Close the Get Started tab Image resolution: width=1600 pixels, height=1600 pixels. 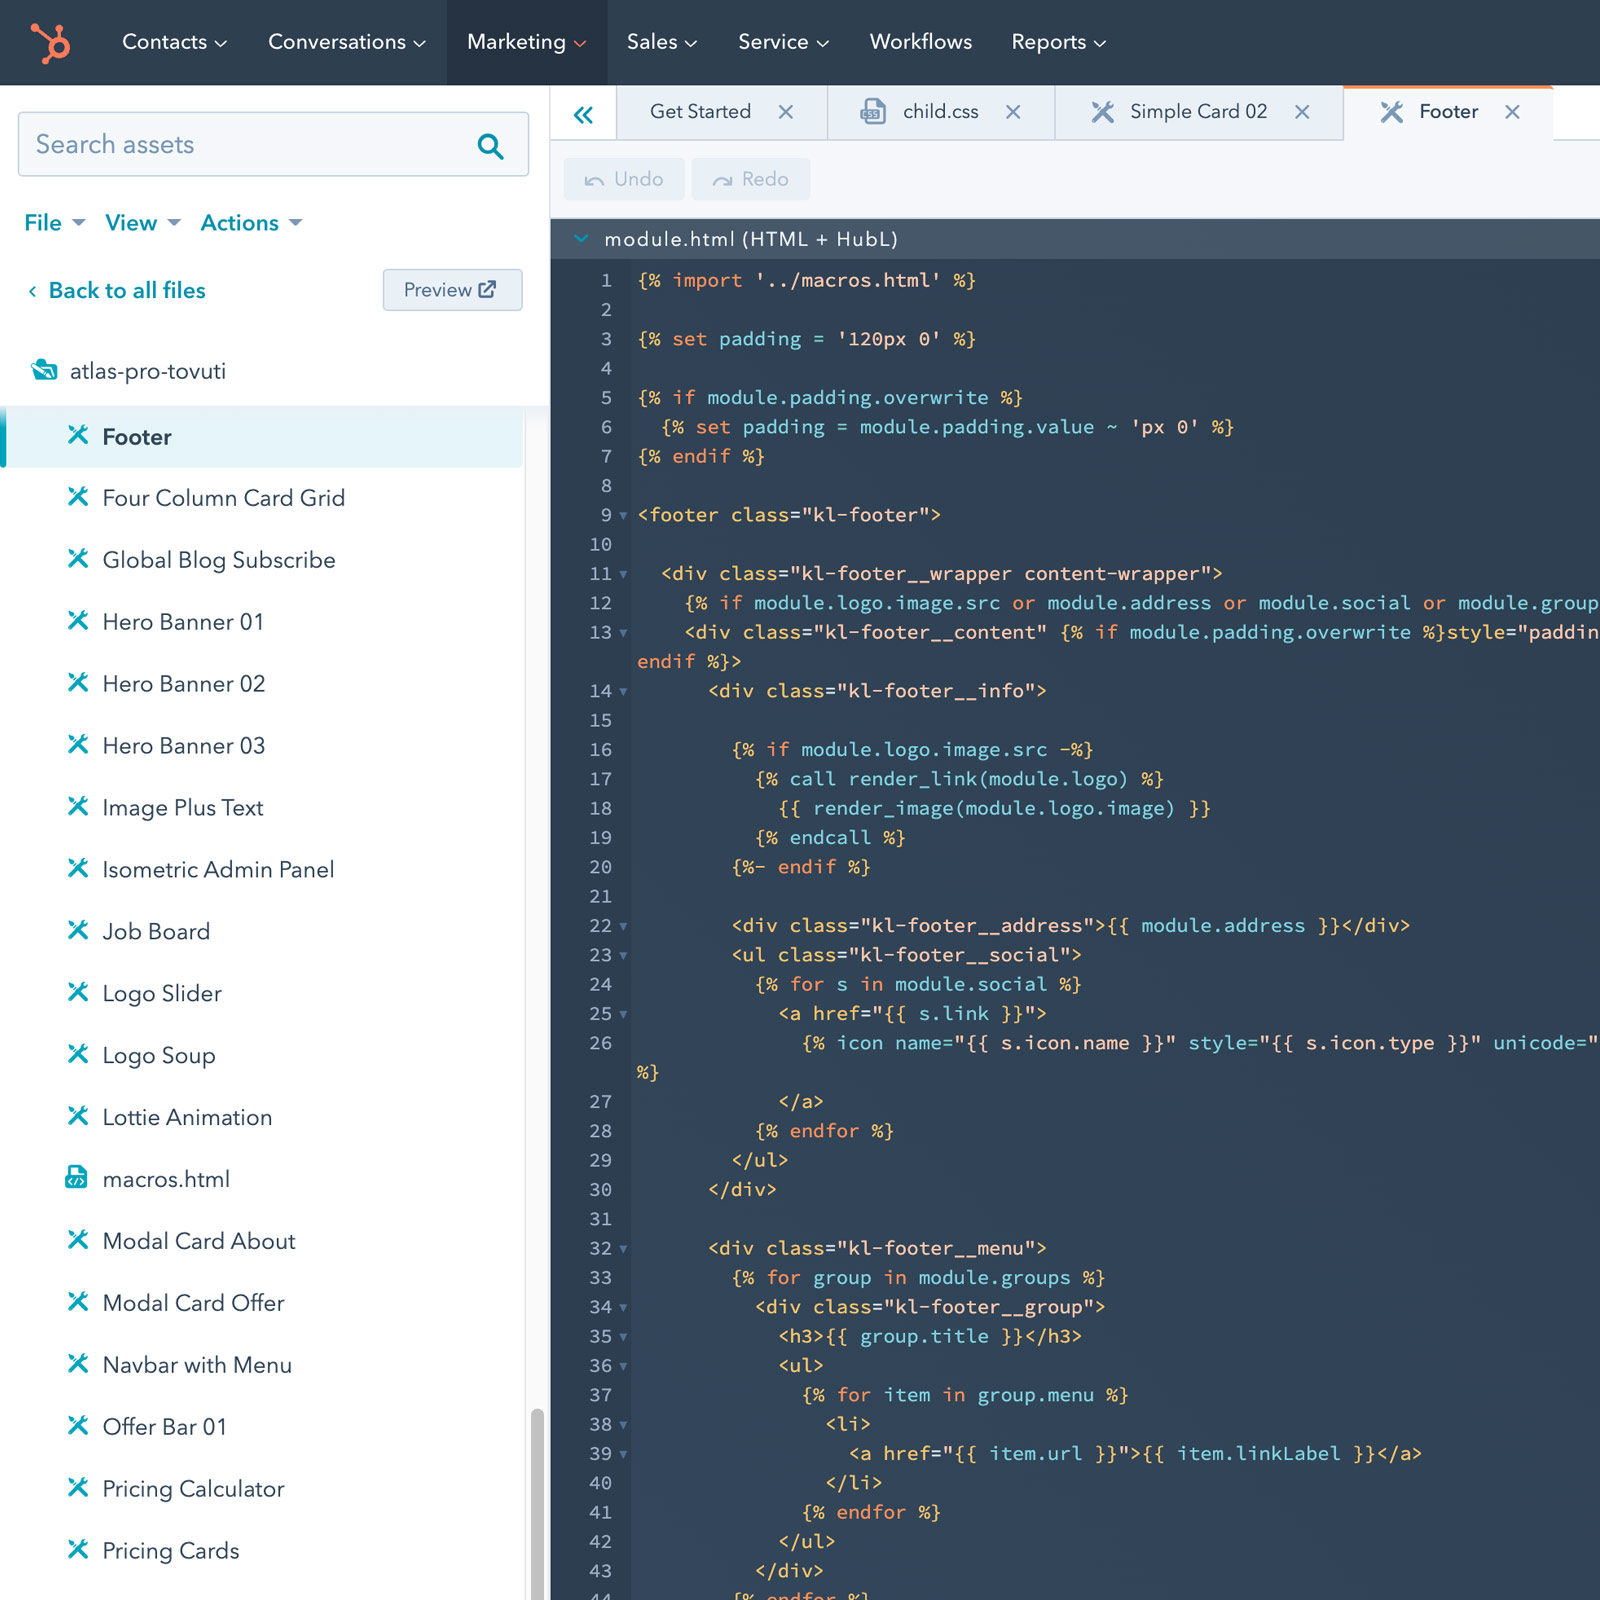point(786,112)
